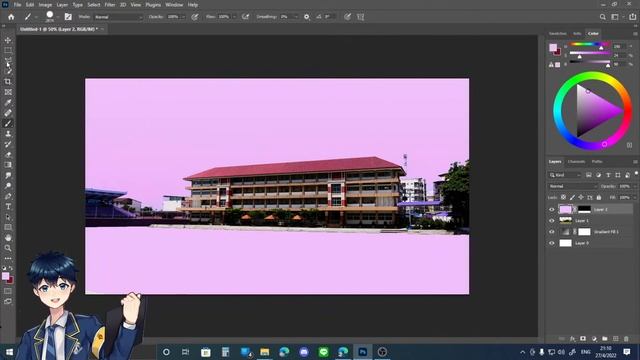Open the Image menu
This screenshot has width=640, height=360.
[45, 5]
